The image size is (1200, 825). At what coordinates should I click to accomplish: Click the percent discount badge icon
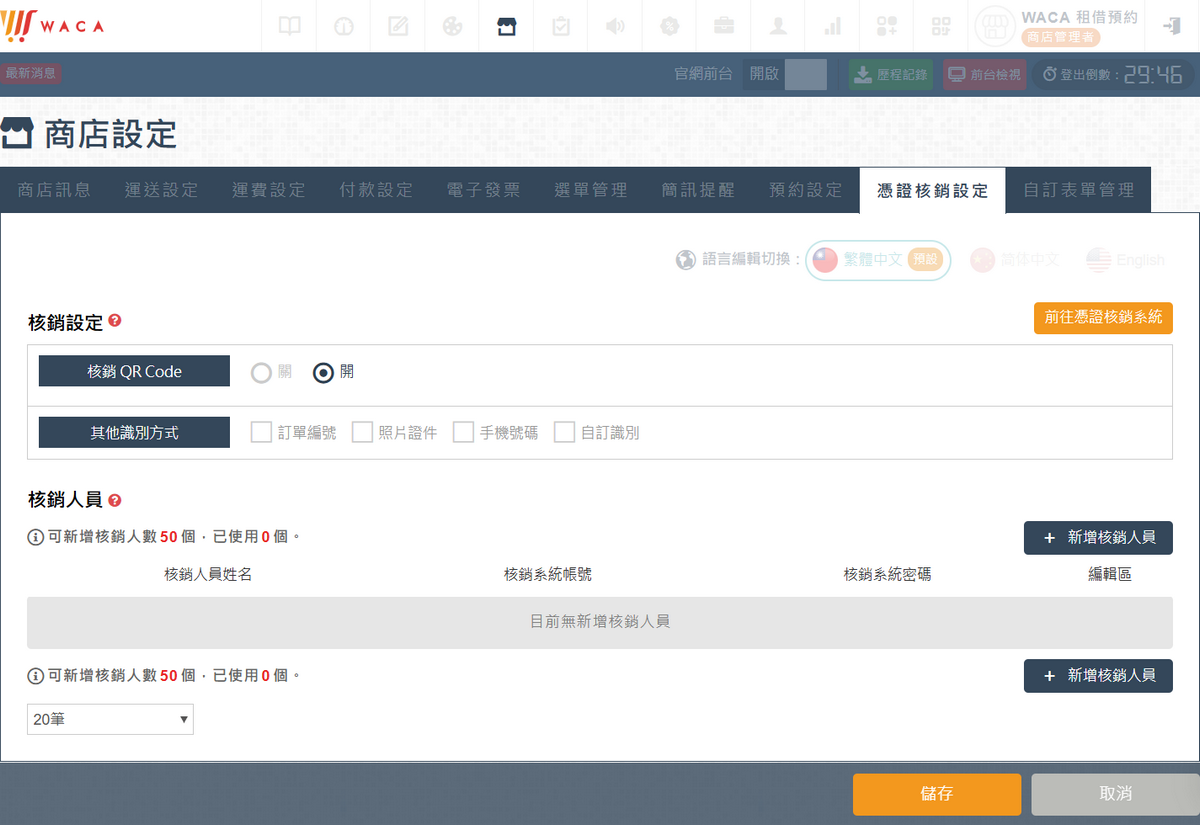[x=669, y=26]
